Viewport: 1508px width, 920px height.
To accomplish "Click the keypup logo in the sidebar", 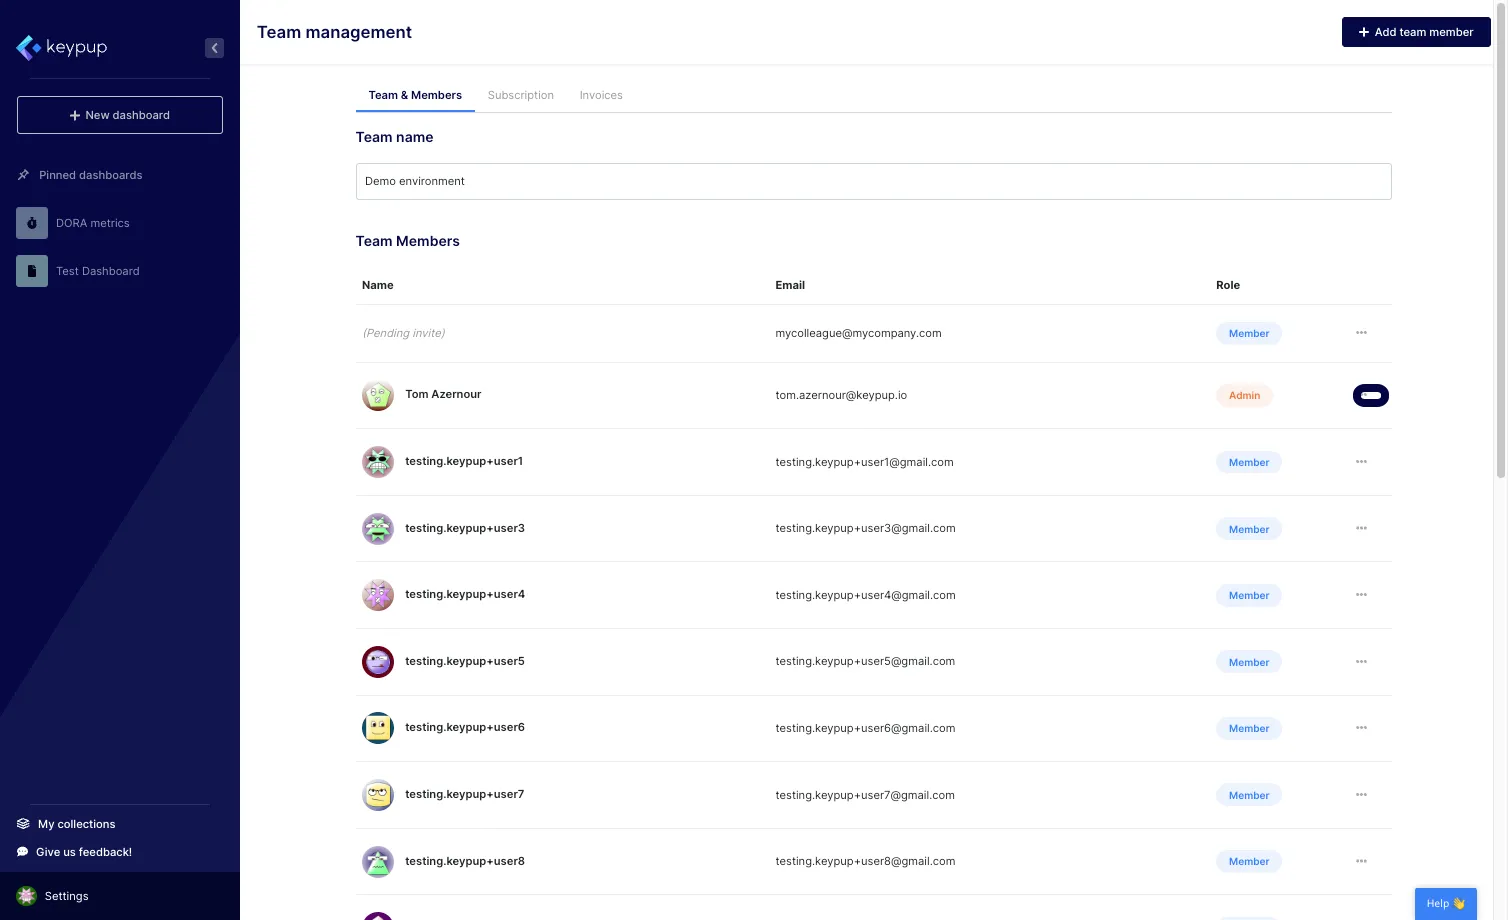I will 62,47.
